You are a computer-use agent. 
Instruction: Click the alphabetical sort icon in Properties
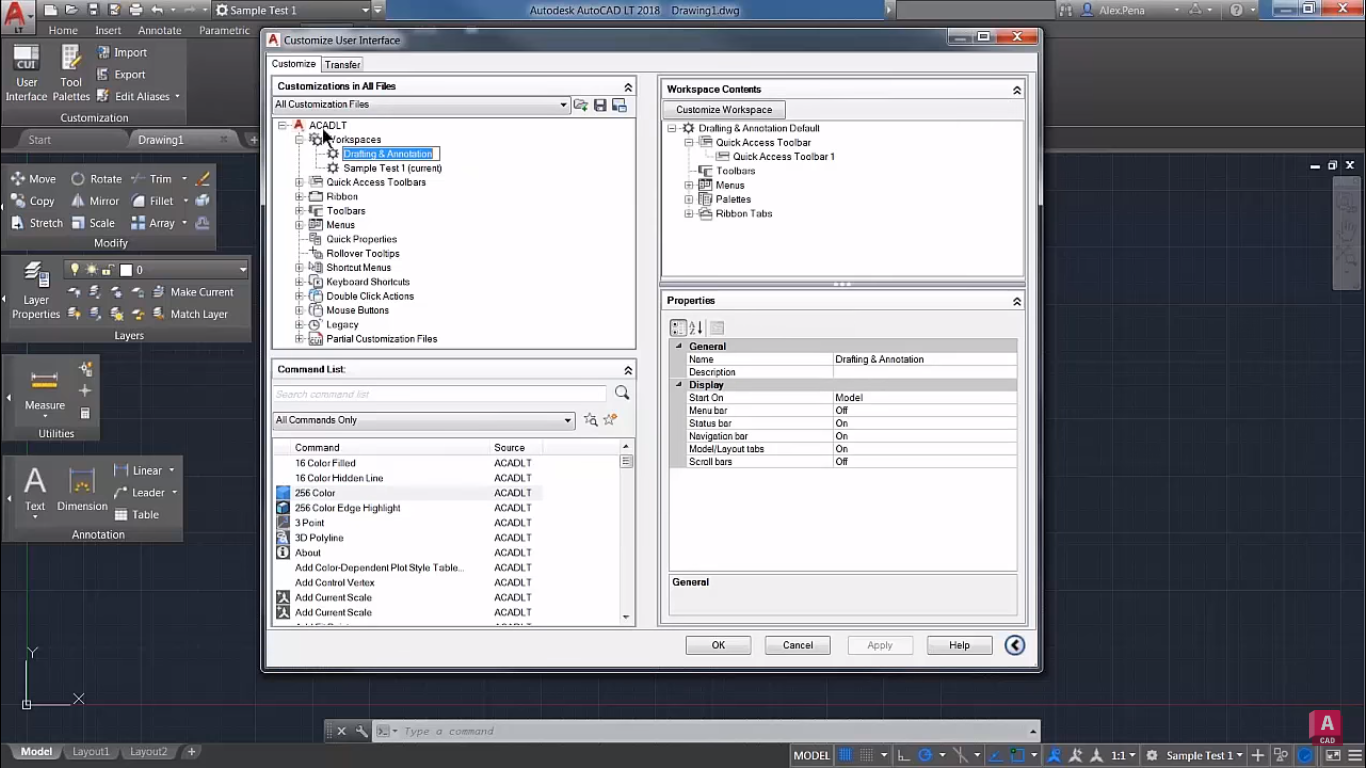697,328
